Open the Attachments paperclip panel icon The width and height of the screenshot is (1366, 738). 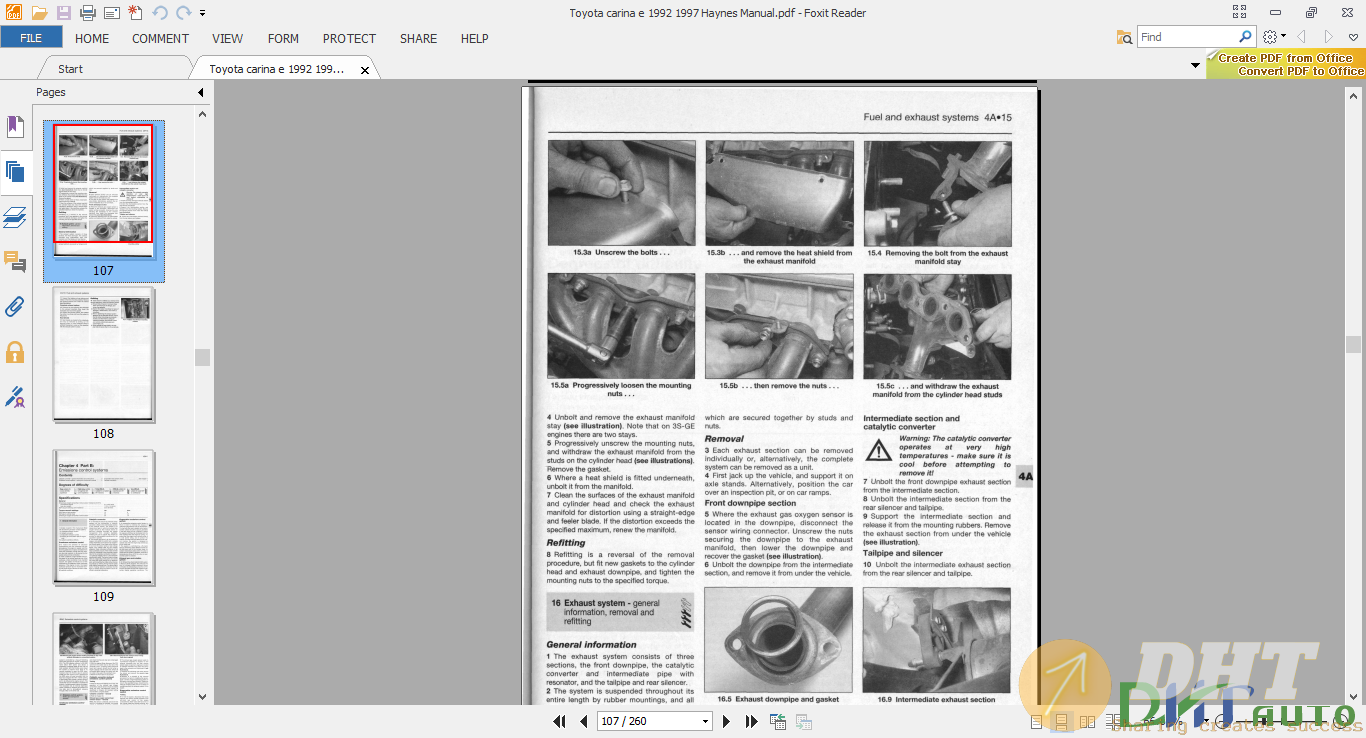click(15, 306)
